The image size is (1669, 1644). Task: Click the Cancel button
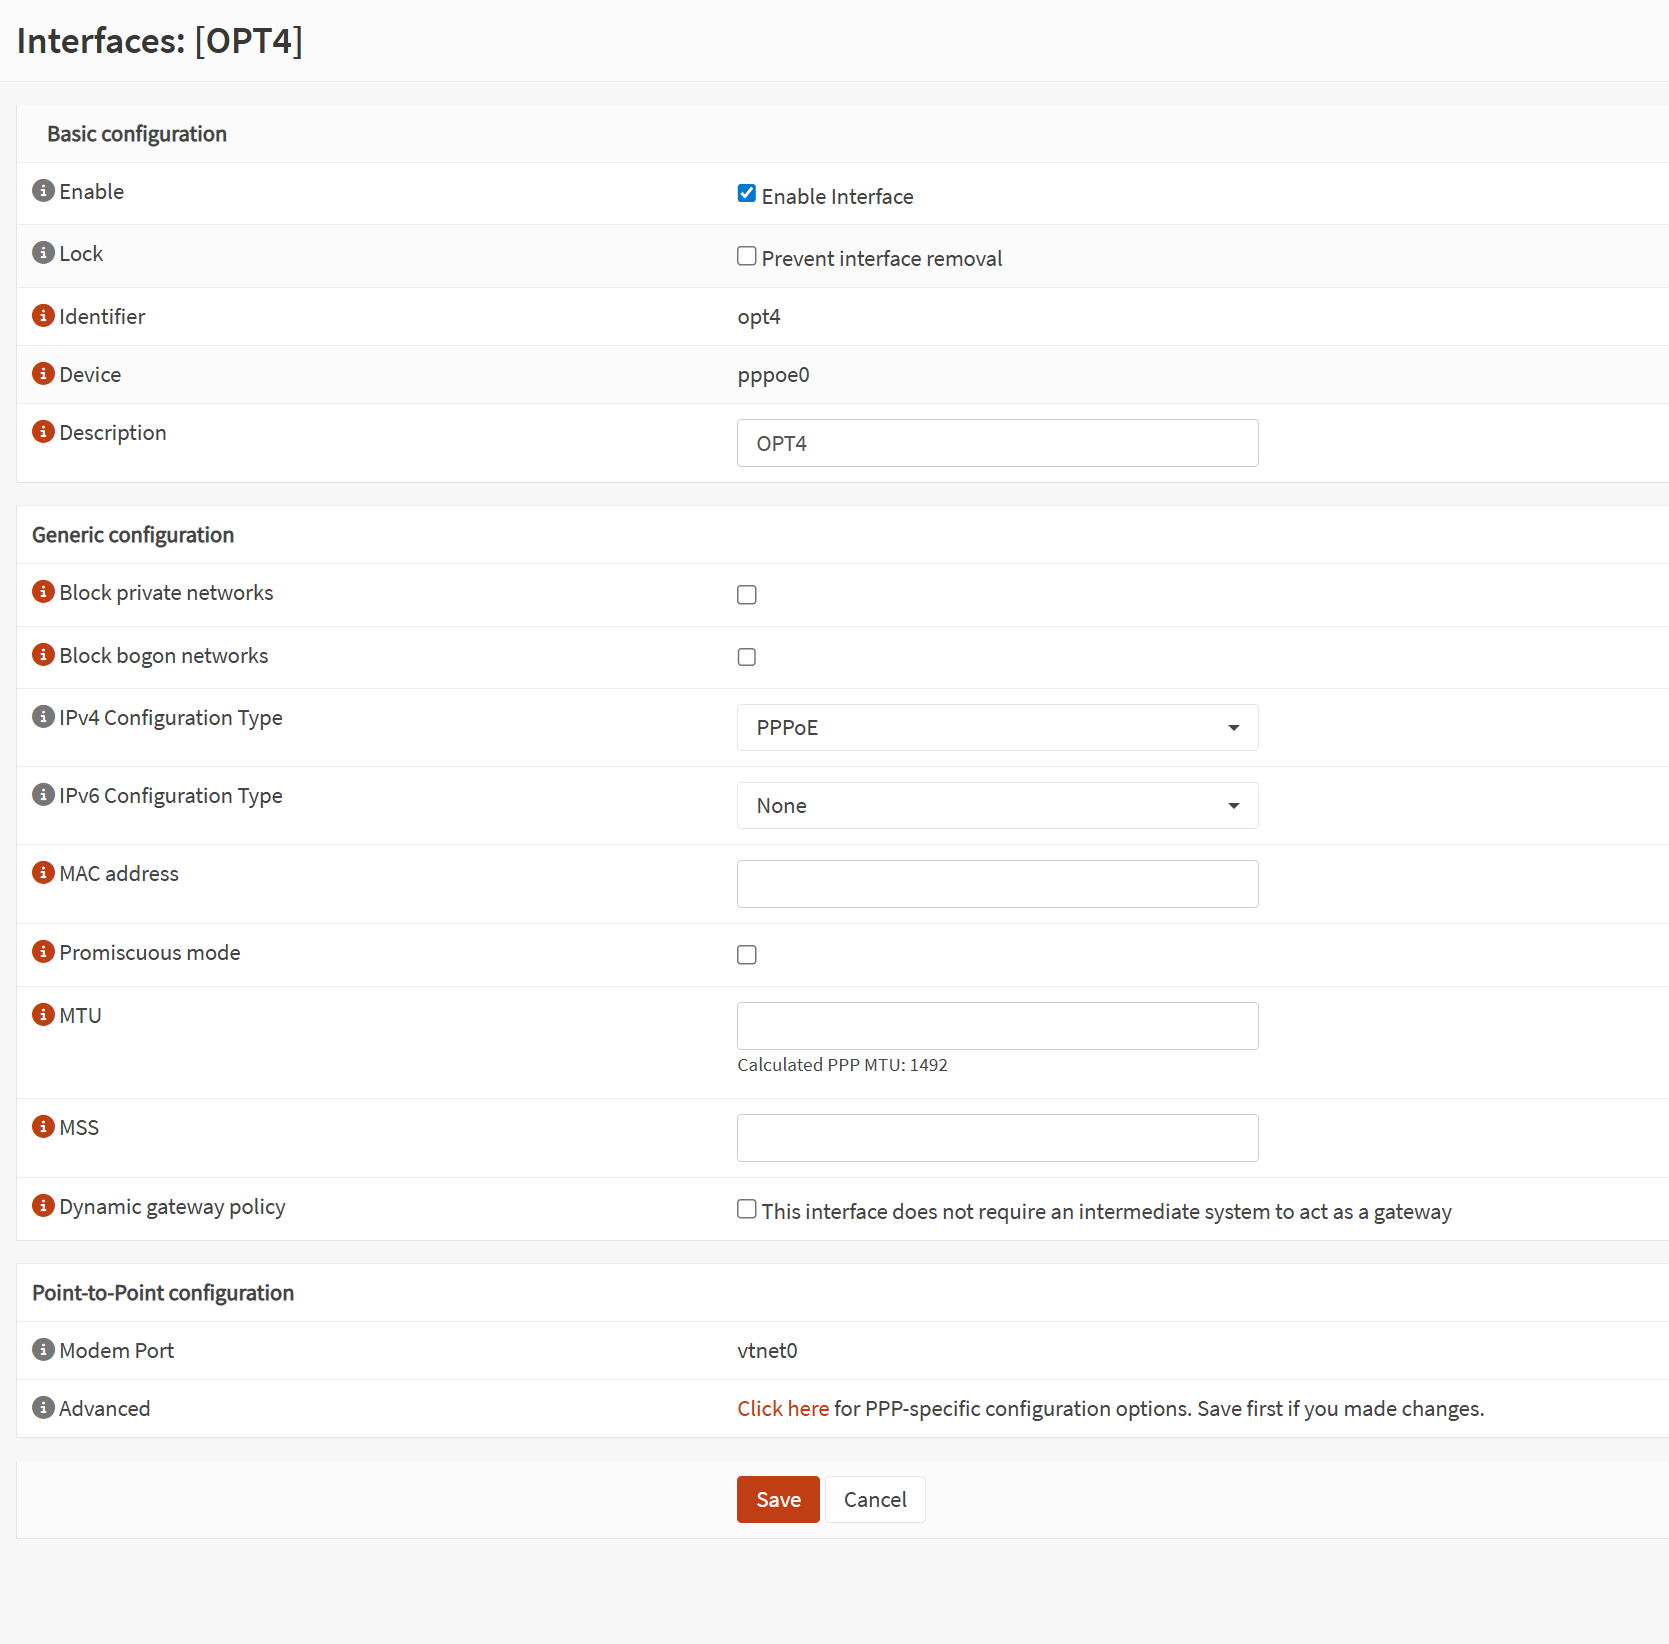point(875,1500)
